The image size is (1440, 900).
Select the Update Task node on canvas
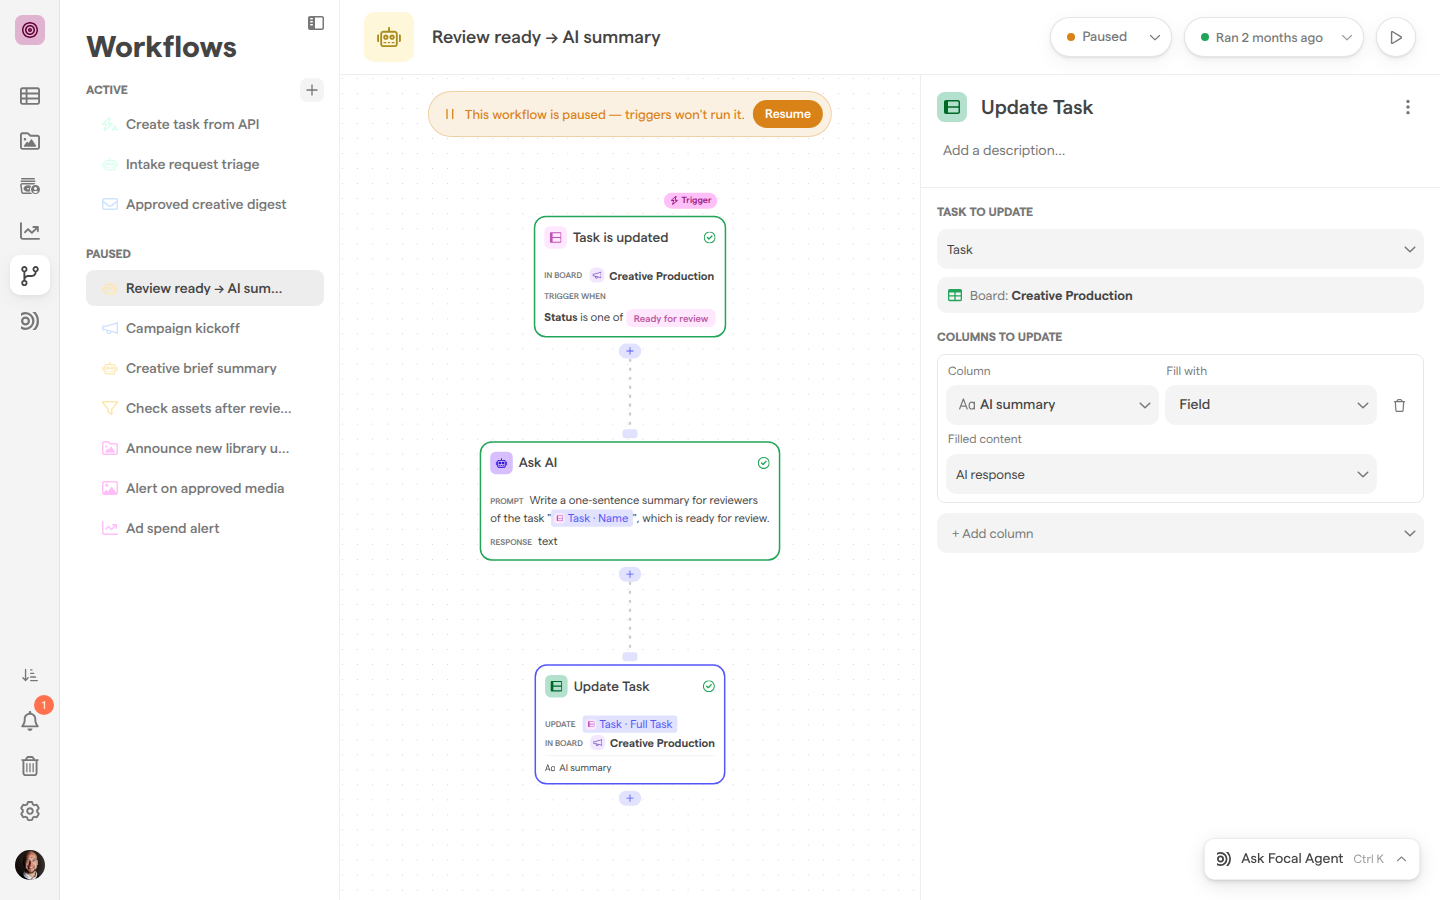coord(630,725)
